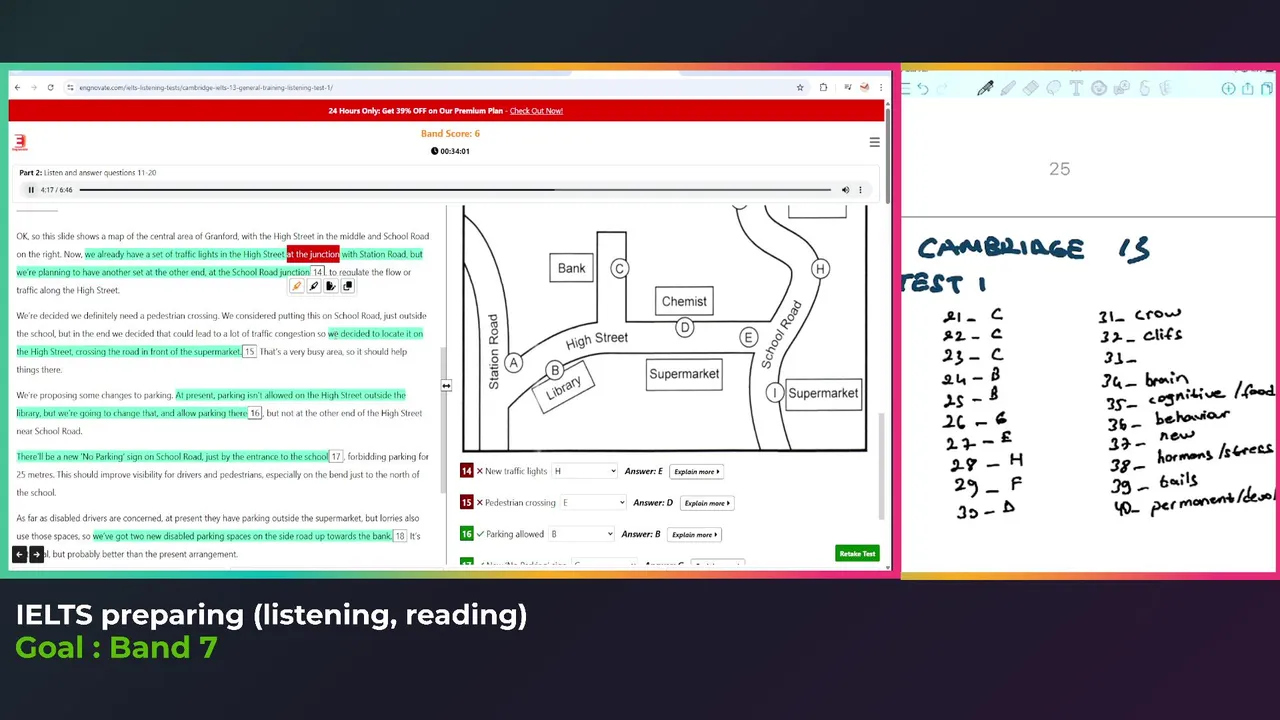Follow the Check Out Now link
The image size is (1280, 720).
tap(536, 111)
